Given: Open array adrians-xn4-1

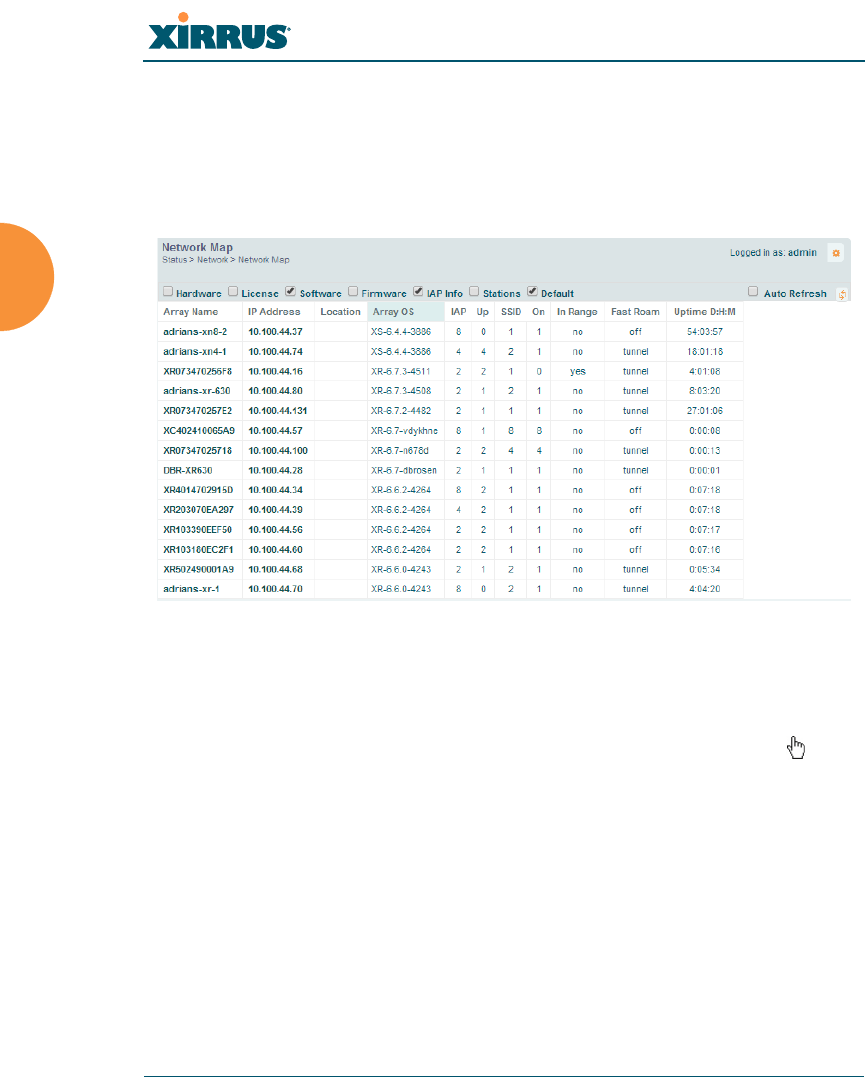Looking at the screenshot, I should pyautogui.click(x=194, y=352).
